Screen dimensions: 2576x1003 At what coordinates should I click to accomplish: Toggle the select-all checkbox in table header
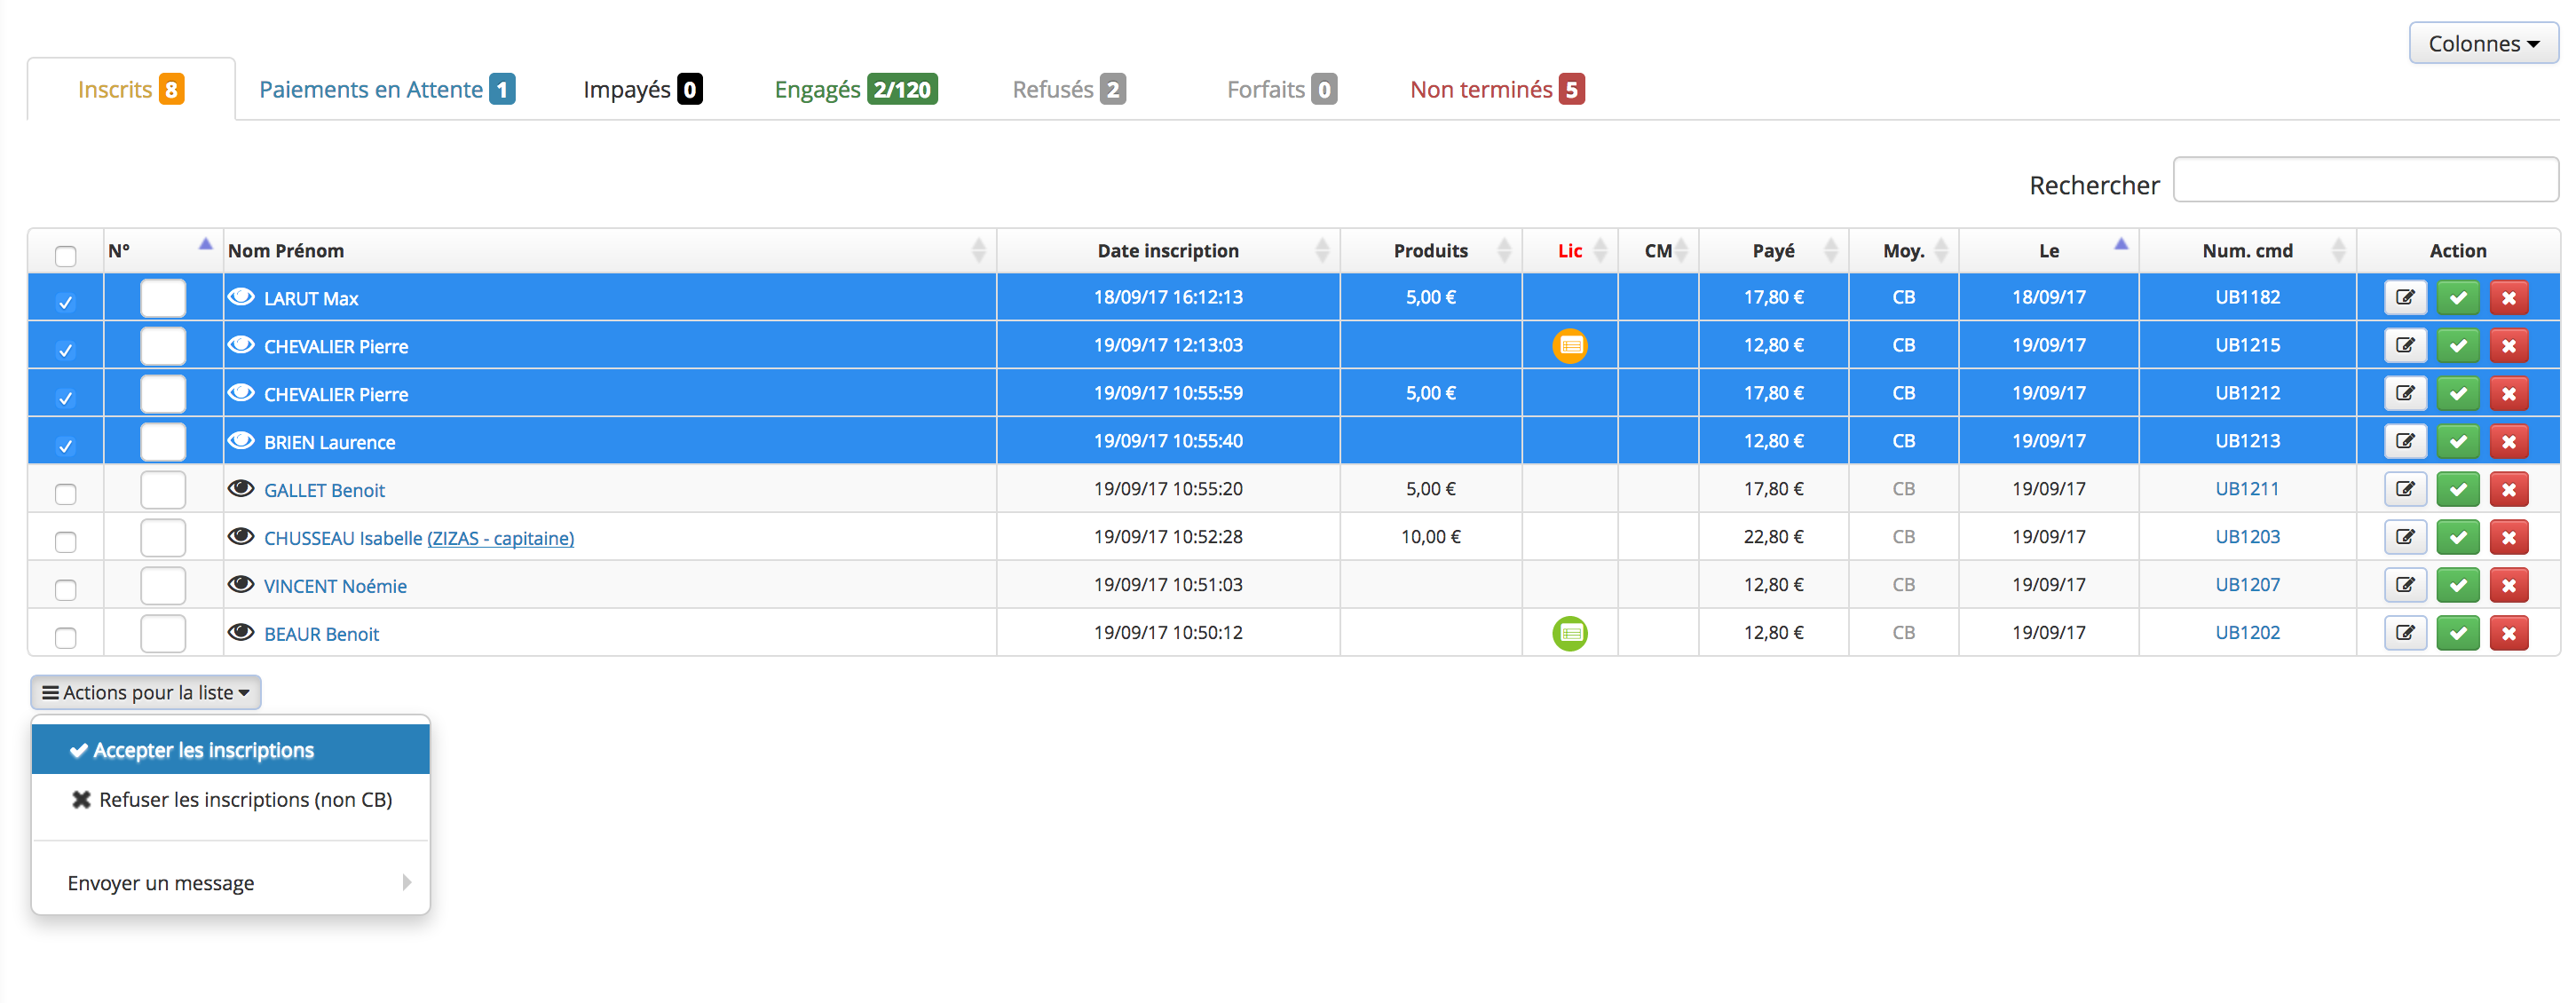click(65, 256)
